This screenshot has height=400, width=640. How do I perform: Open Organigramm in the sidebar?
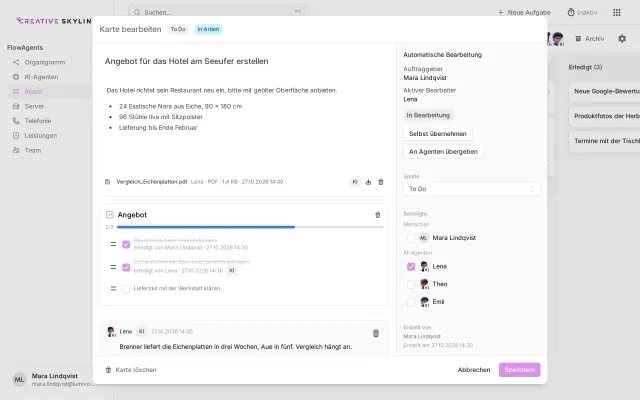tap(45, 62)
